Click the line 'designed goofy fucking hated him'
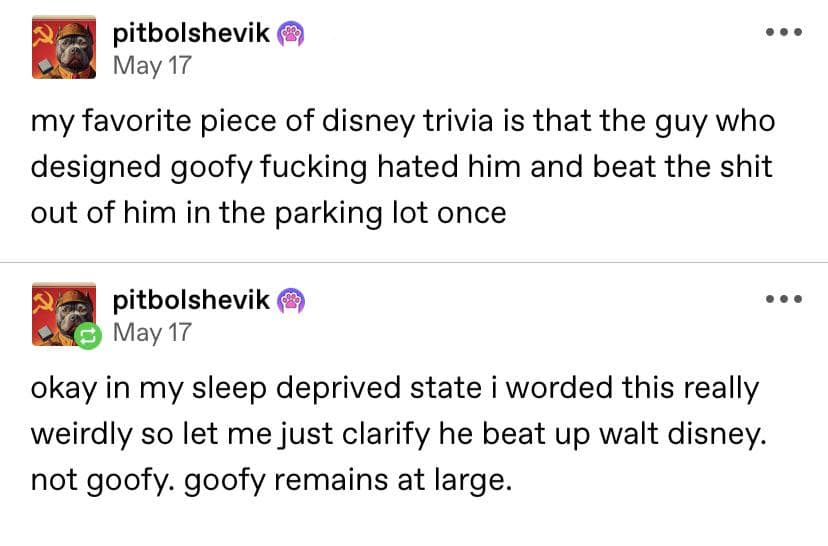 tap(401, 167)
